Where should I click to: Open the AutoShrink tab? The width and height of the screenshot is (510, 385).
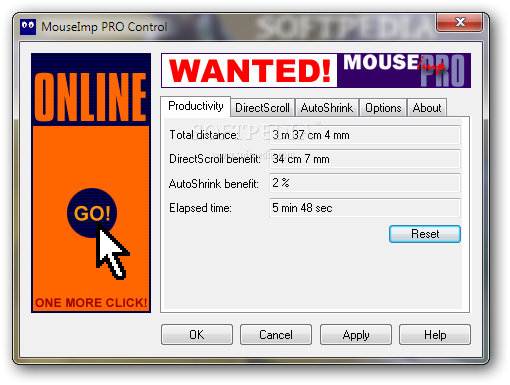click(327, 108)
